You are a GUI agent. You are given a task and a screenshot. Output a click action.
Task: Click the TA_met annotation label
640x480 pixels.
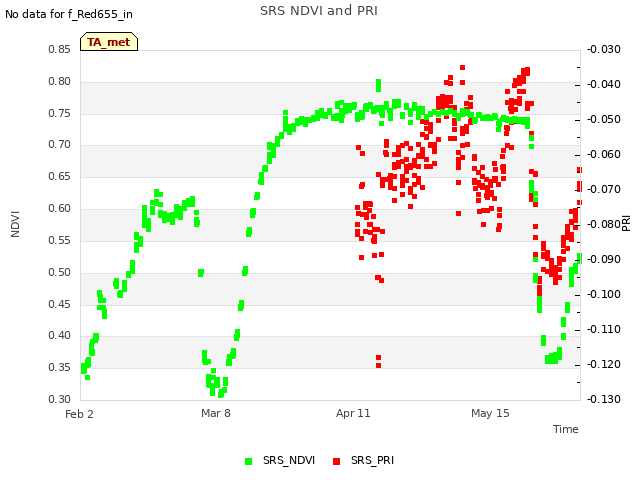tap(109, 42)
